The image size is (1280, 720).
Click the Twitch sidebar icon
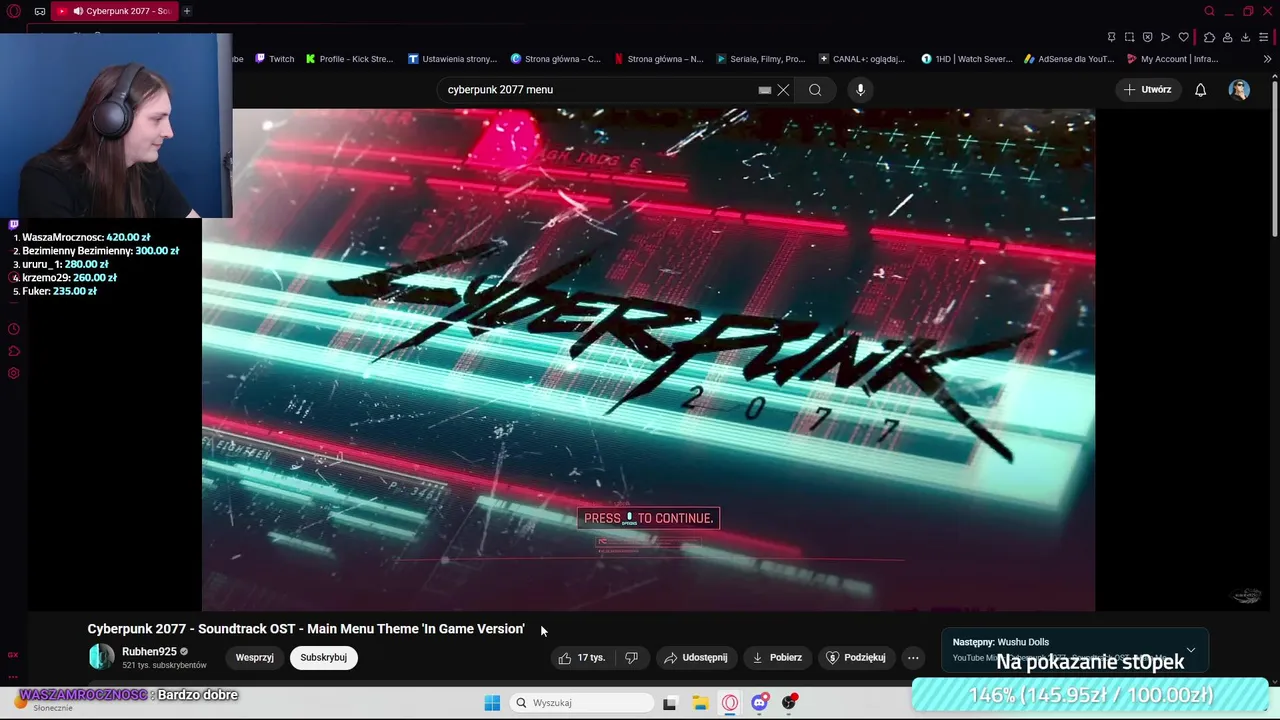(x=13, y=225)
